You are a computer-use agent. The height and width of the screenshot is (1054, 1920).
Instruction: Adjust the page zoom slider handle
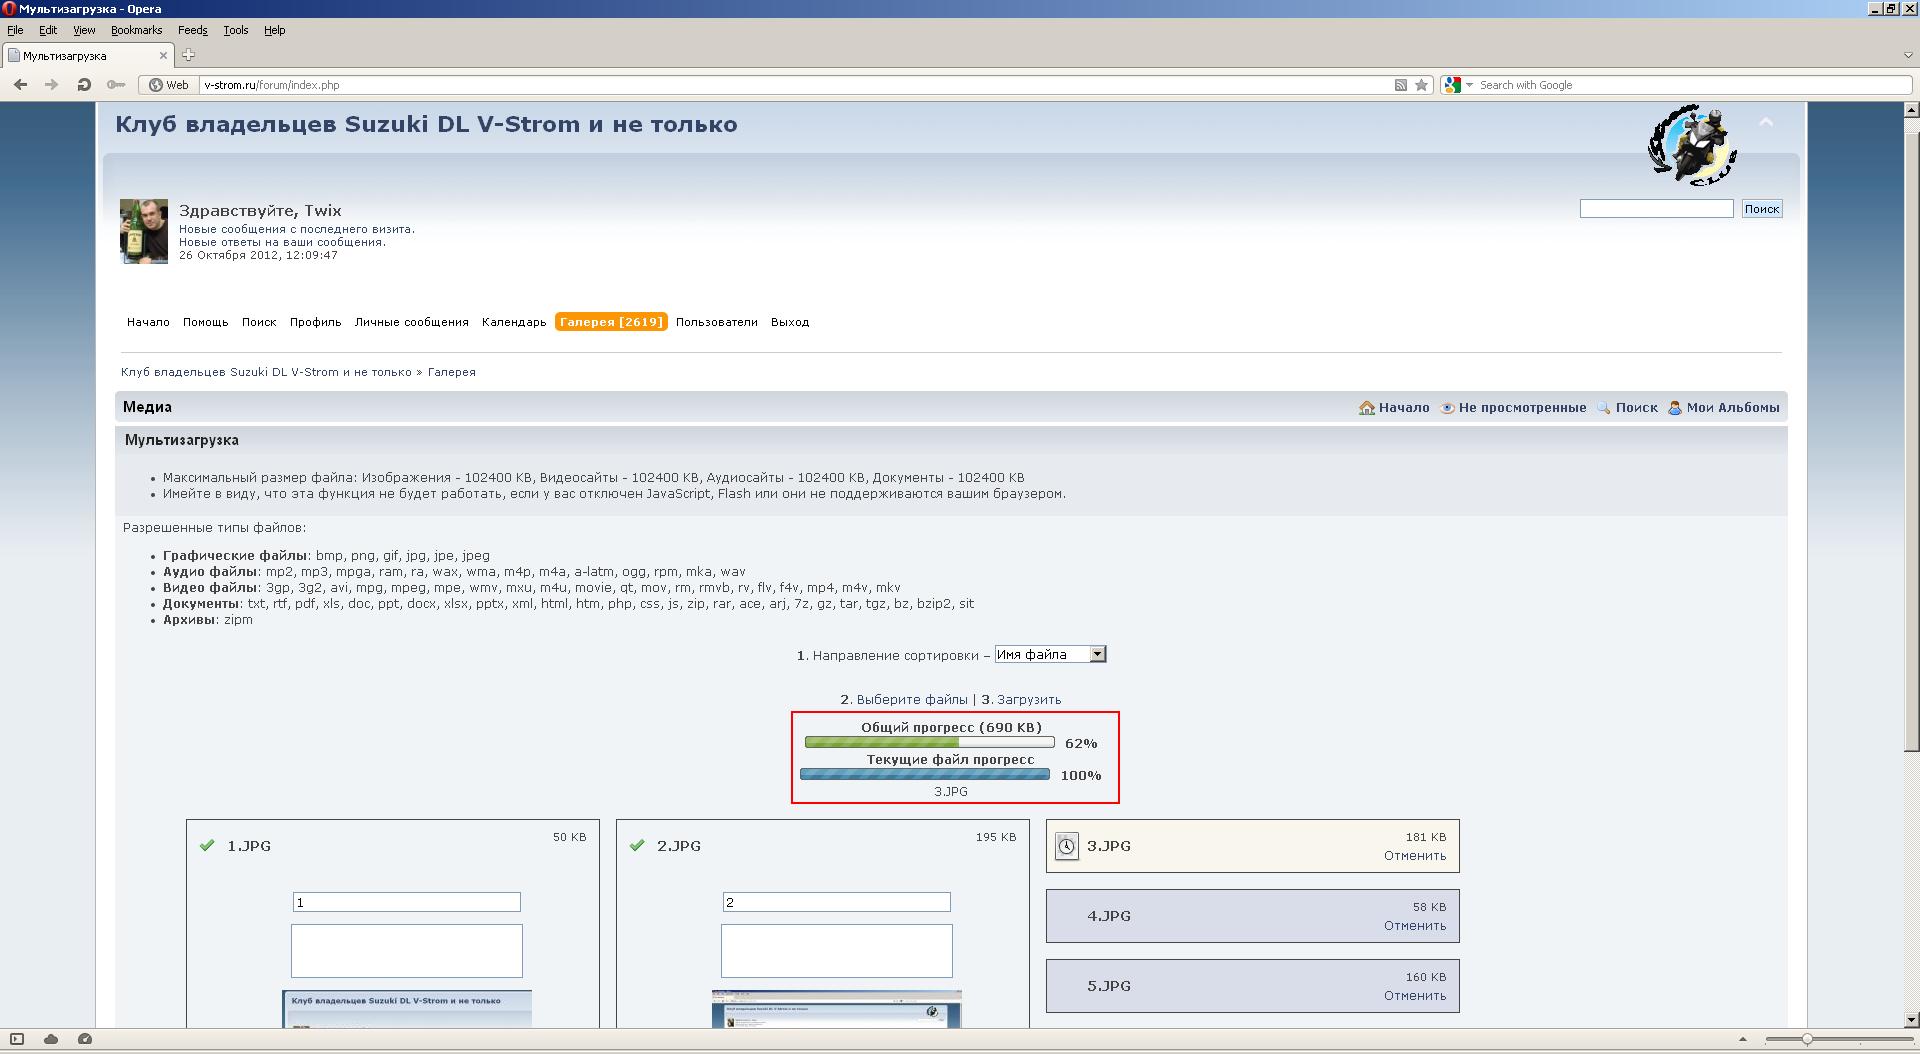click(1807, 1040)
